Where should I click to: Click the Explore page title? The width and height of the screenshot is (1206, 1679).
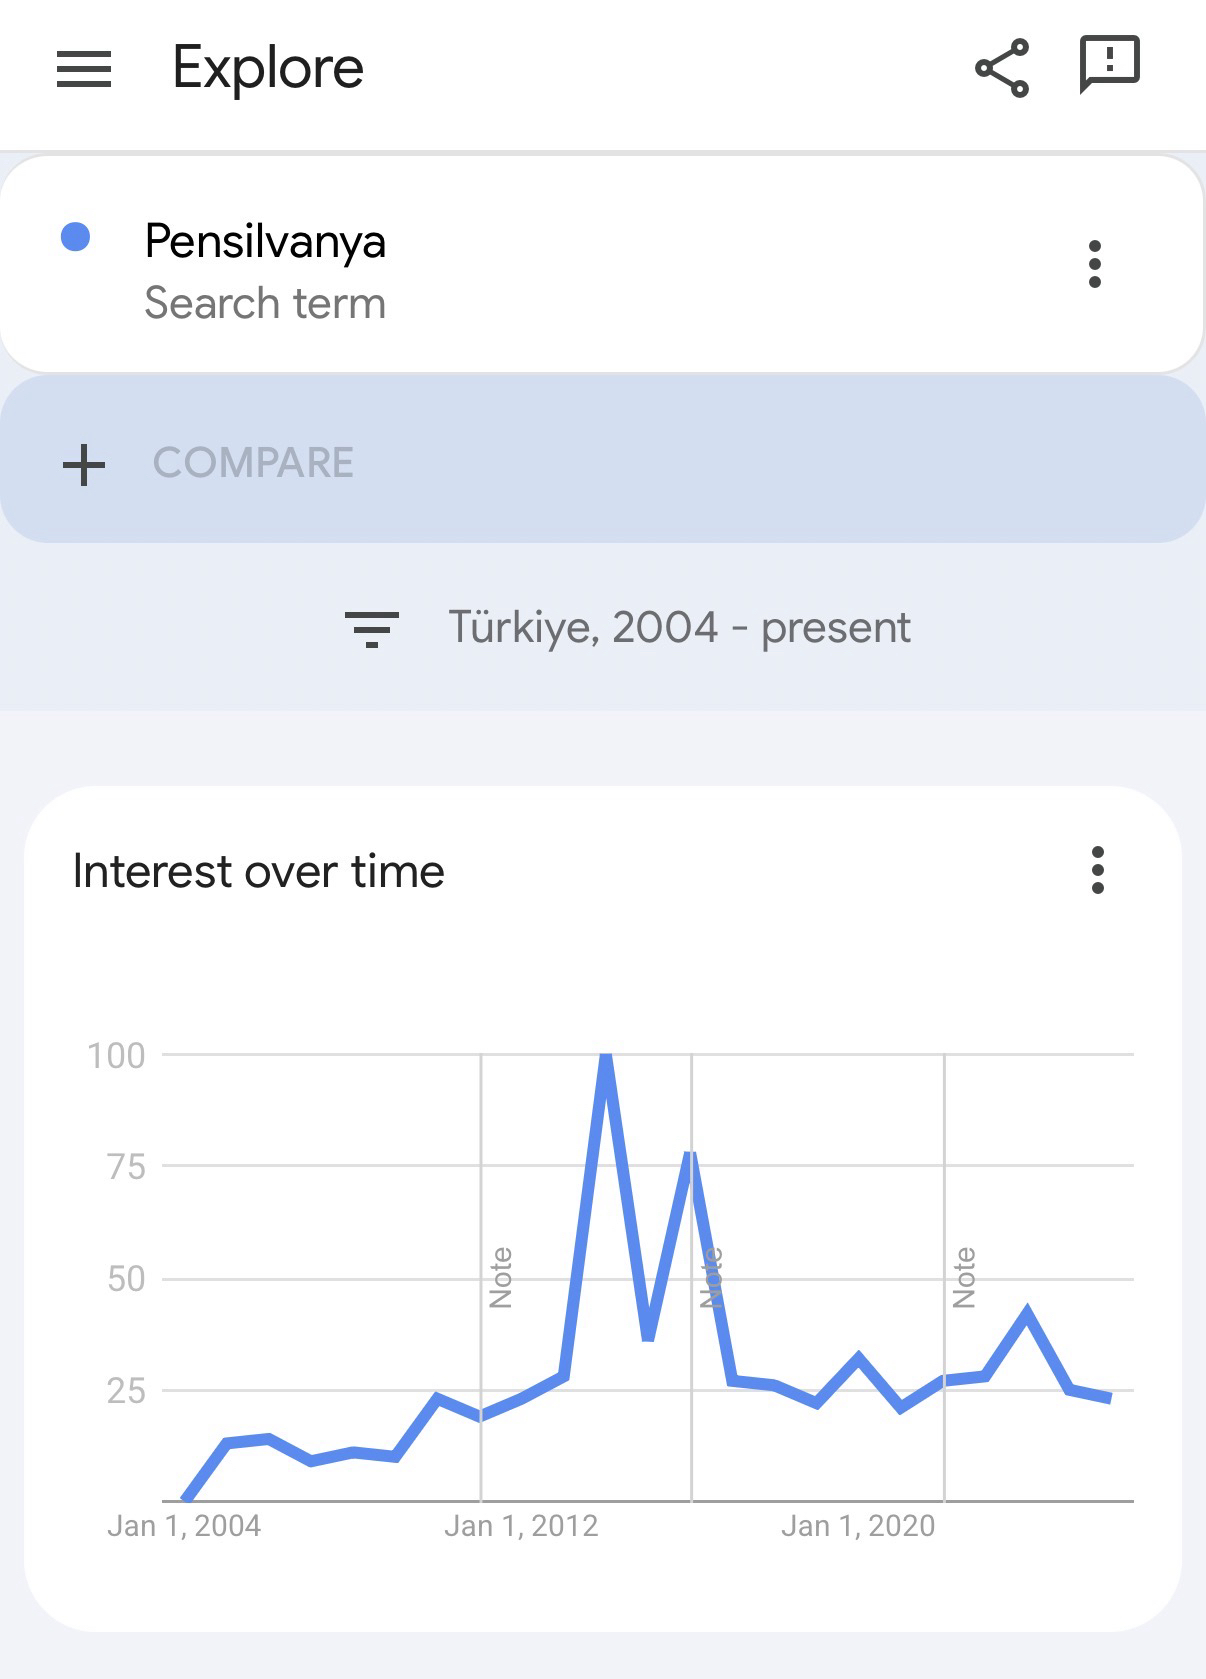268,68
